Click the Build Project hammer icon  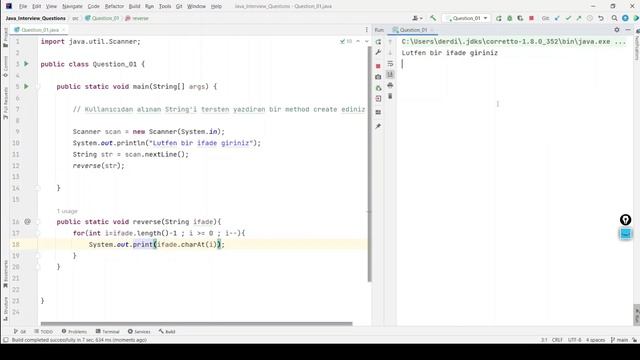pyautogui.click(x=433, y=18)
